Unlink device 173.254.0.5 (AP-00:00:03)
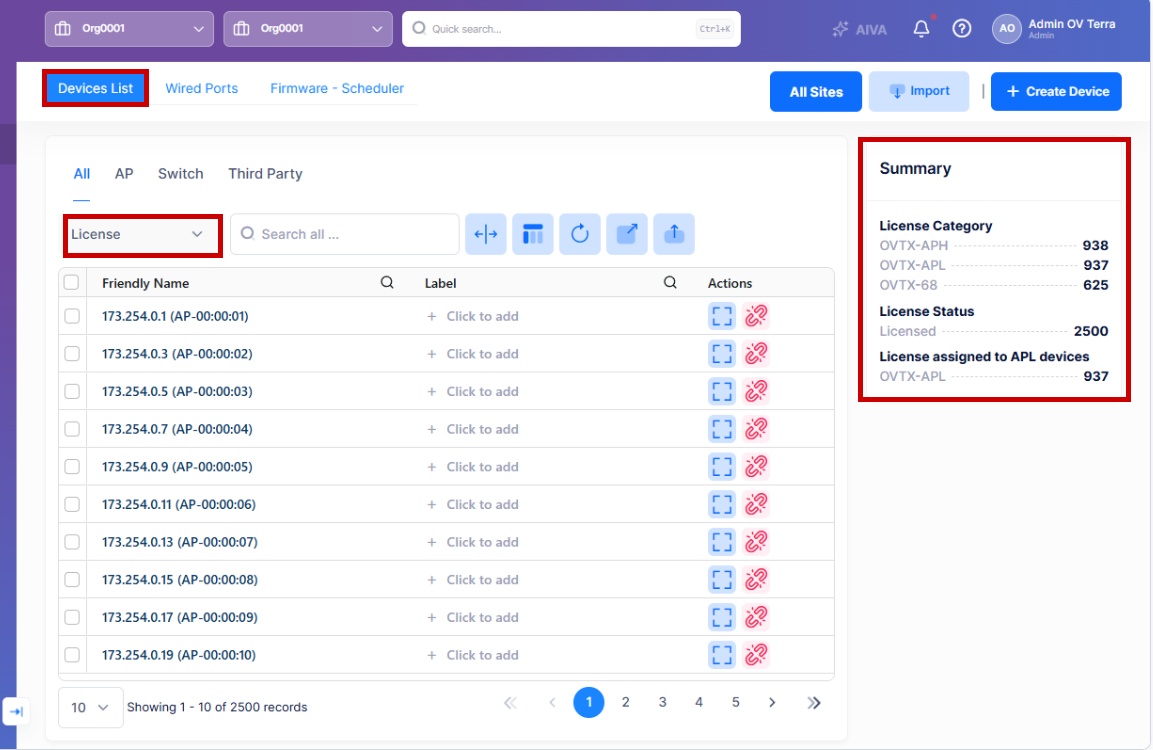The height and width of the screenshot is (750, 1153). point(755,391)
